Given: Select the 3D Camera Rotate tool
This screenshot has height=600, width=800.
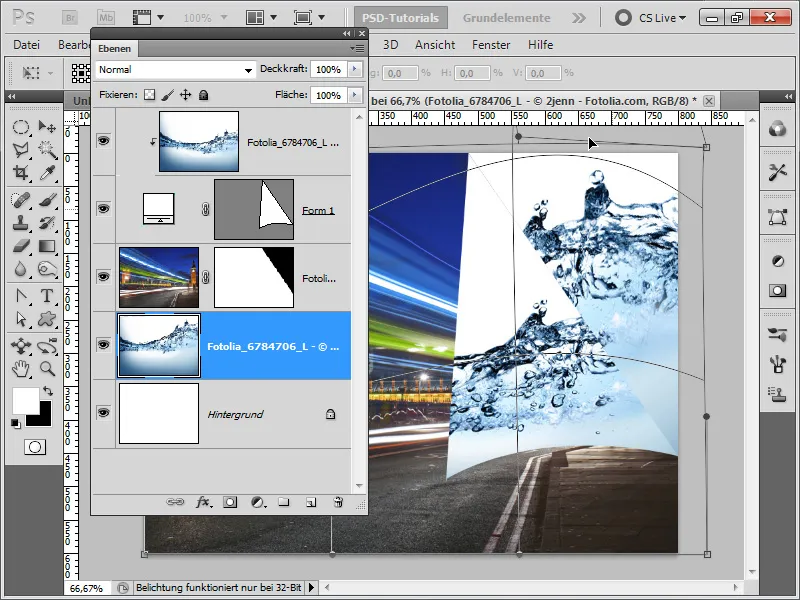Looking at the screenshot, I should point(47,346).
